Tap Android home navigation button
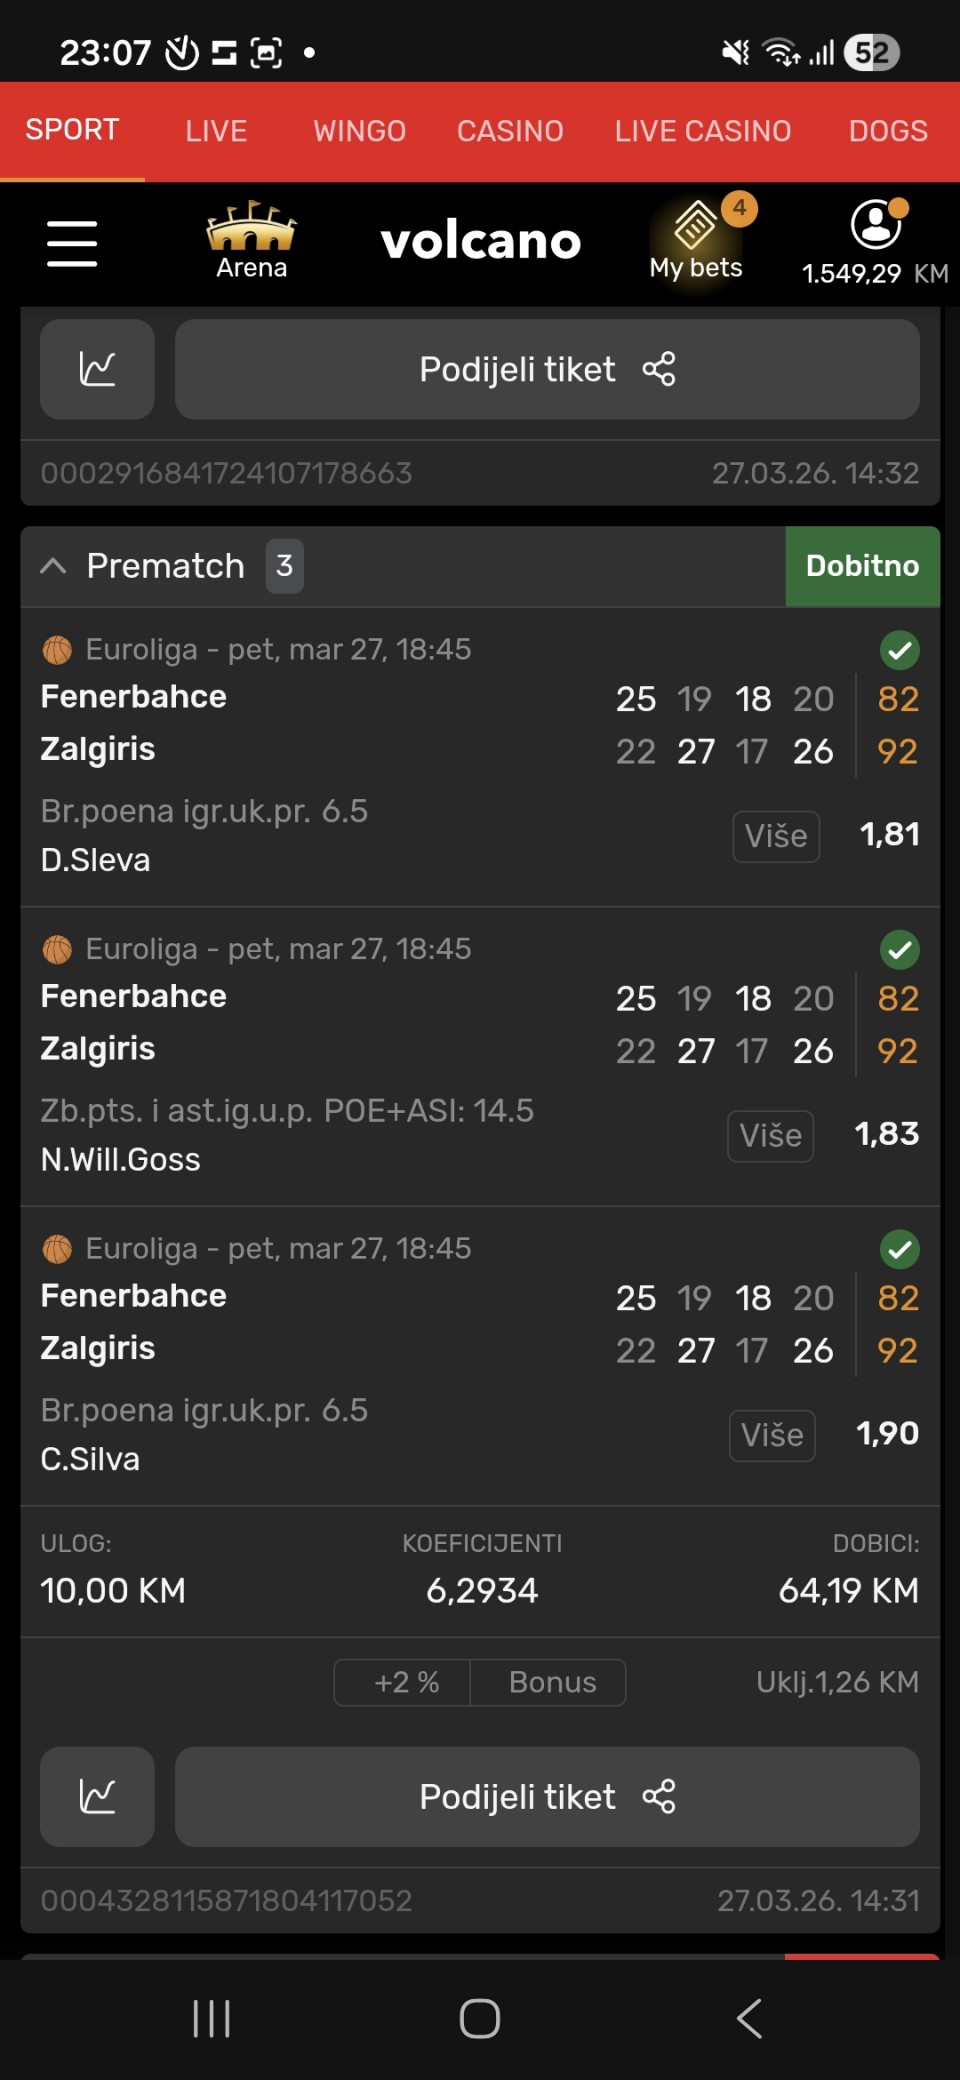 480,2018
